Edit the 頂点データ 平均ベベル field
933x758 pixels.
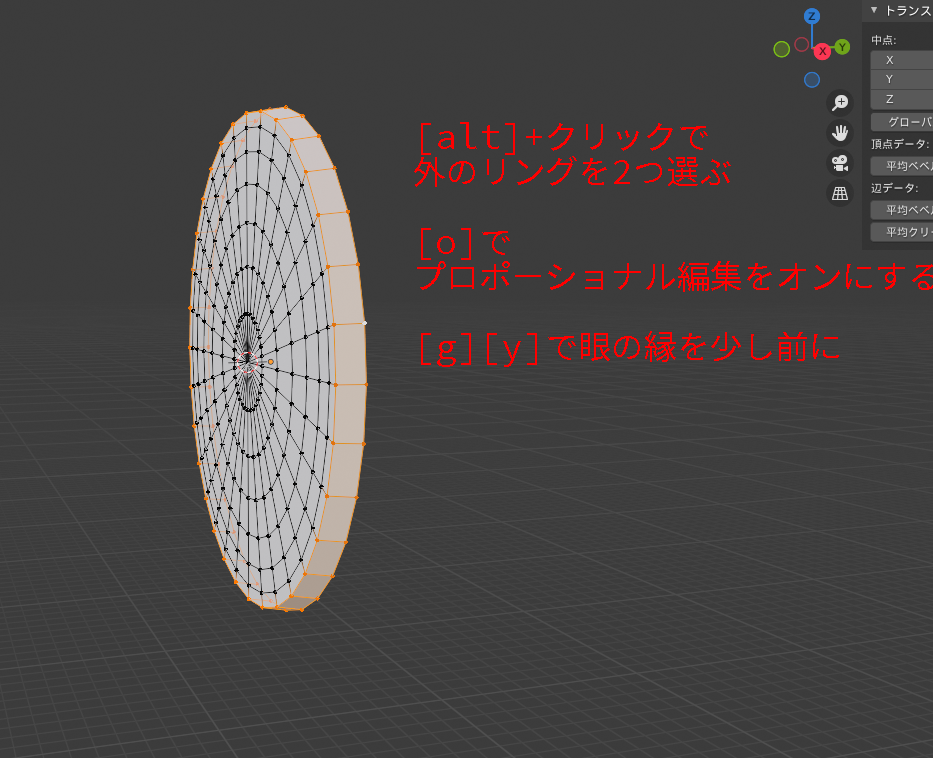pos(905,166)
